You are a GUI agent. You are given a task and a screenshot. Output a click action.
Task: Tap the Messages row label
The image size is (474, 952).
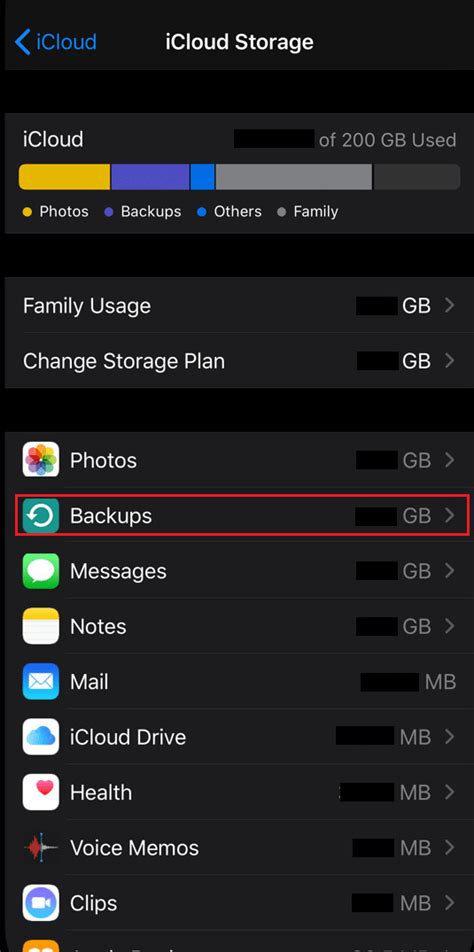pos(118,571)
